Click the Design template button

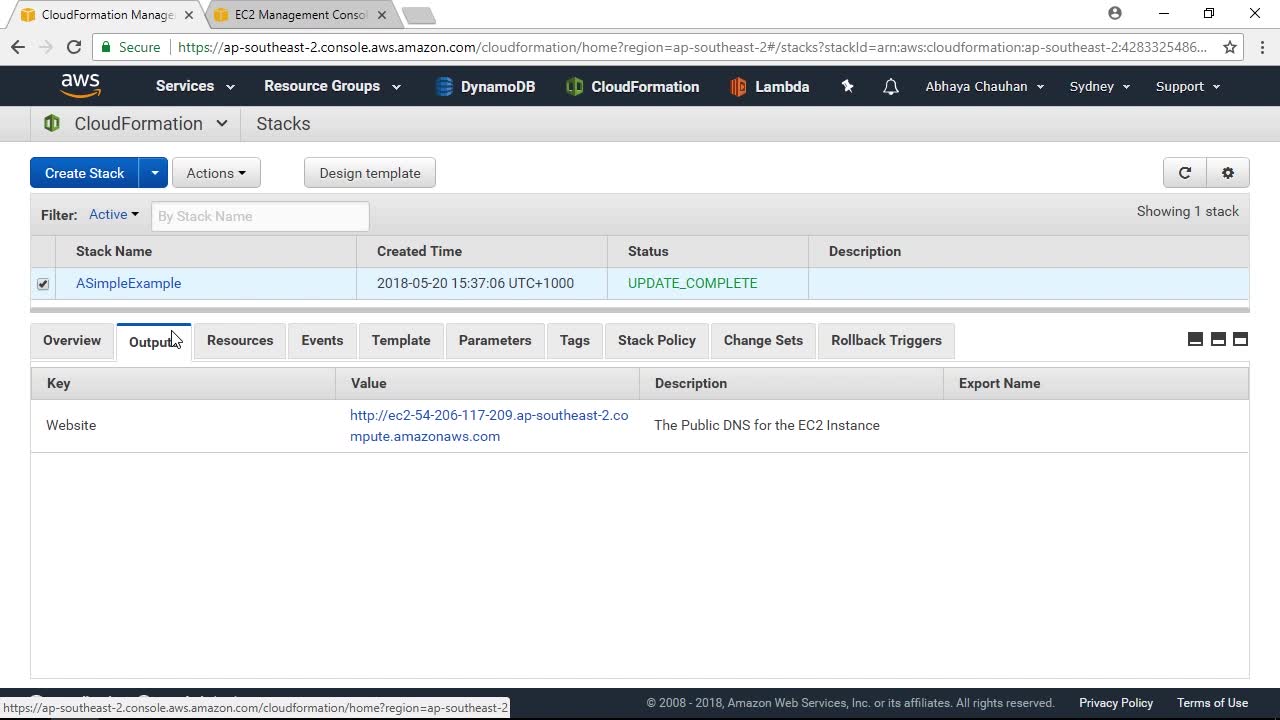pyautogui.click(x=370, y=173)
